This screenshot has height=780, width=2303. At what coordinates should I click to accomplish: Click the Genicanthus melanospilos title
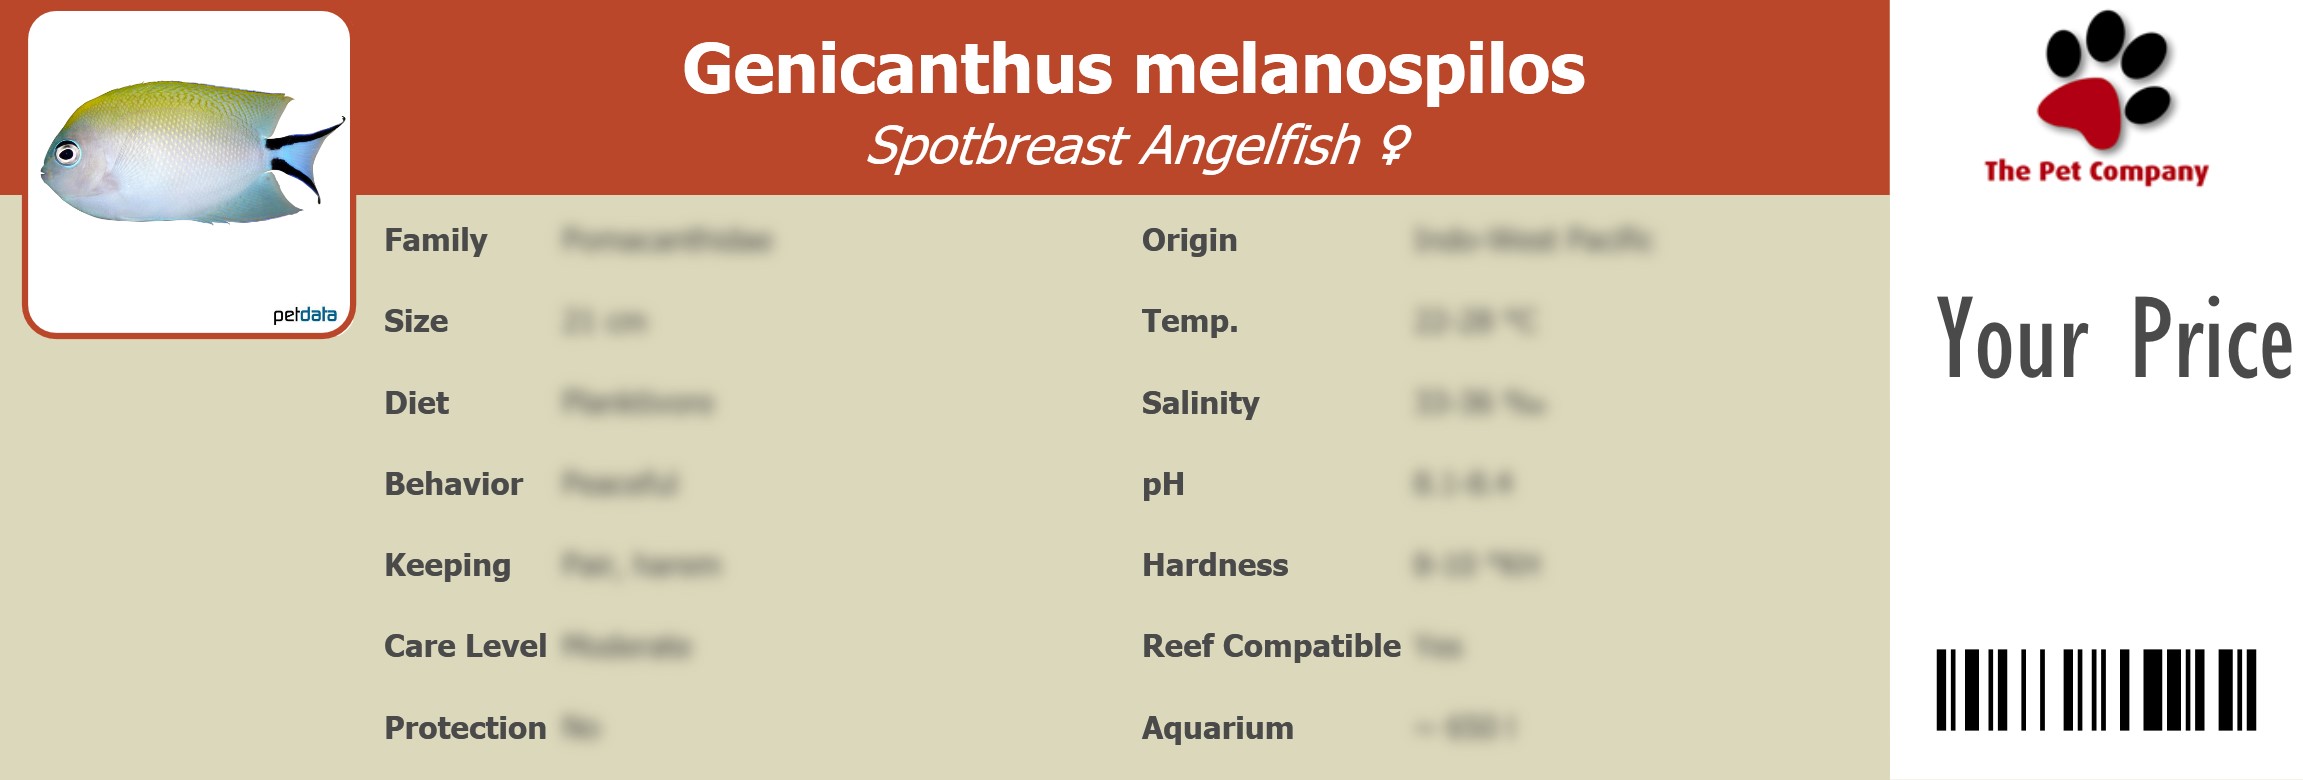pos(1133,69)
